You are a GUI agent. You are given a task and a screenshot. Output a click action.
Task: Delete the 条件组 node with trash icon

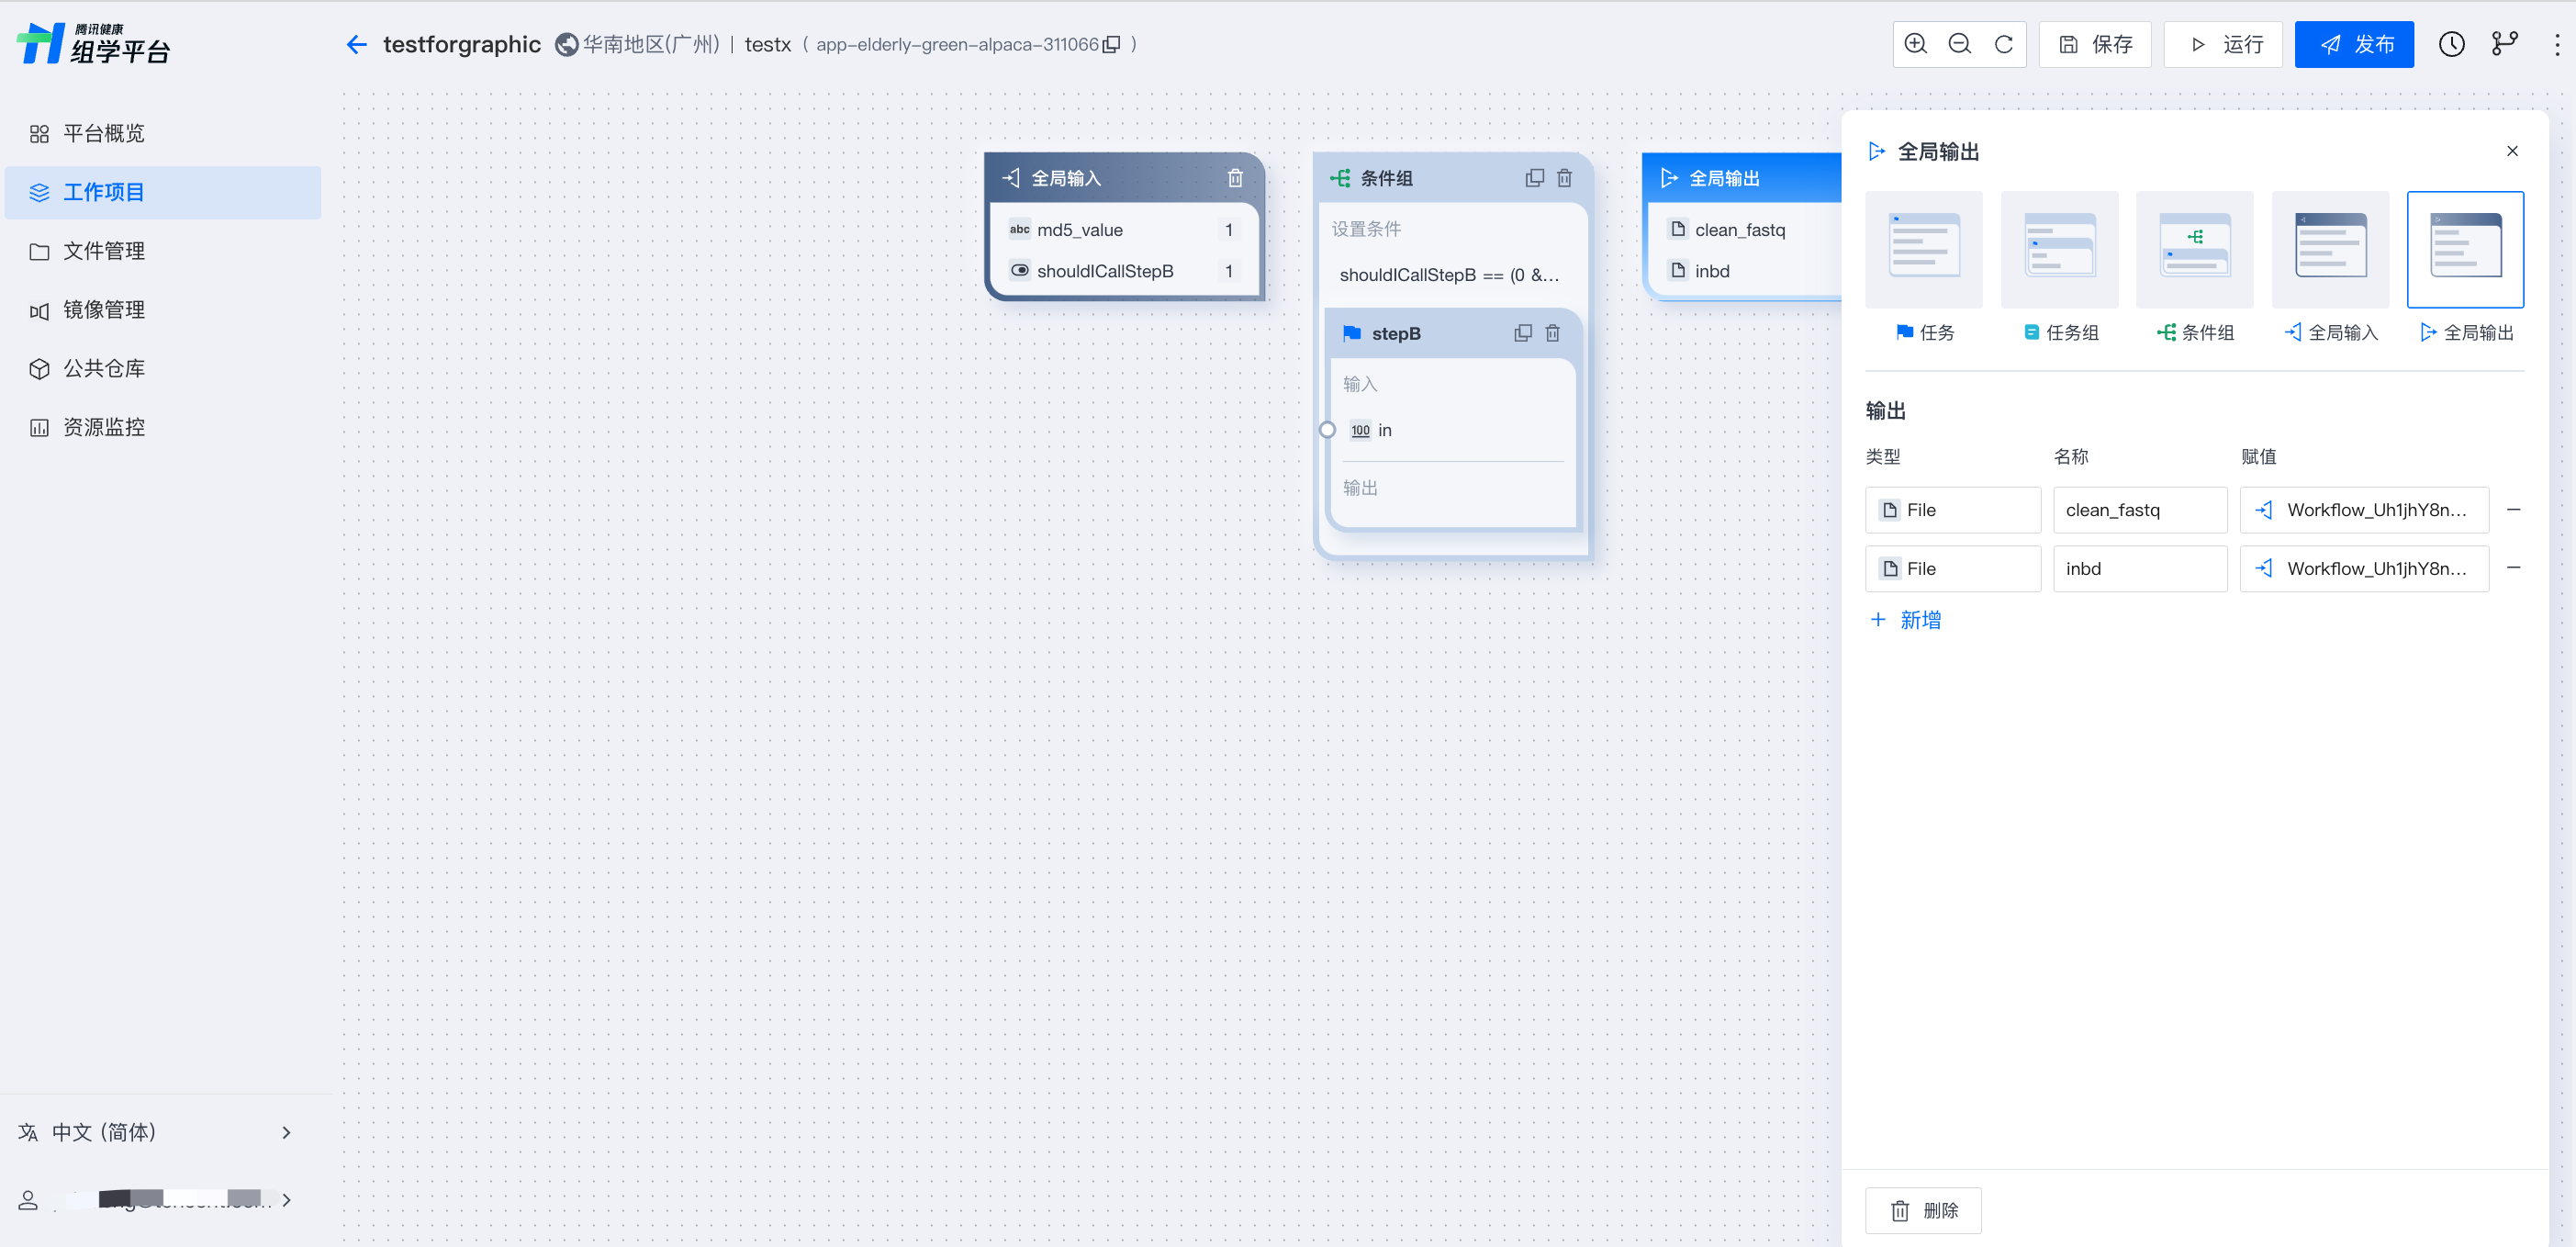[1564, 178]
